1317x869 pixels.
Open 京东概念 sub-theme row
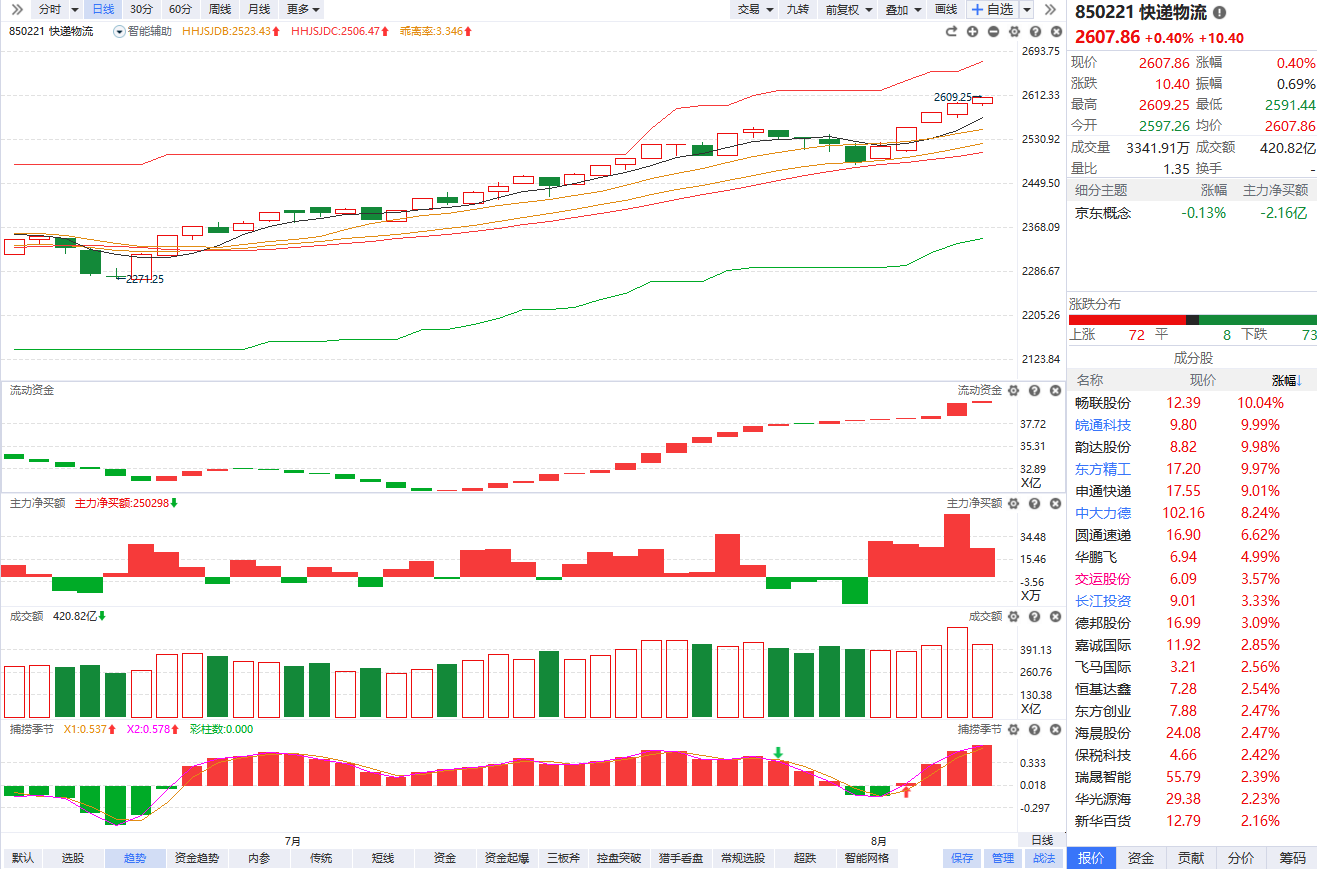1192,213
